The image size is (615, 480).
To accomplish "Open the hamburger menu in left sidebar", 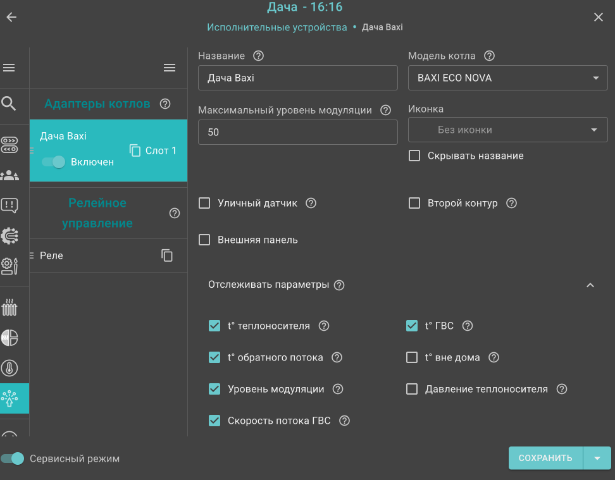I will point(9,68).
